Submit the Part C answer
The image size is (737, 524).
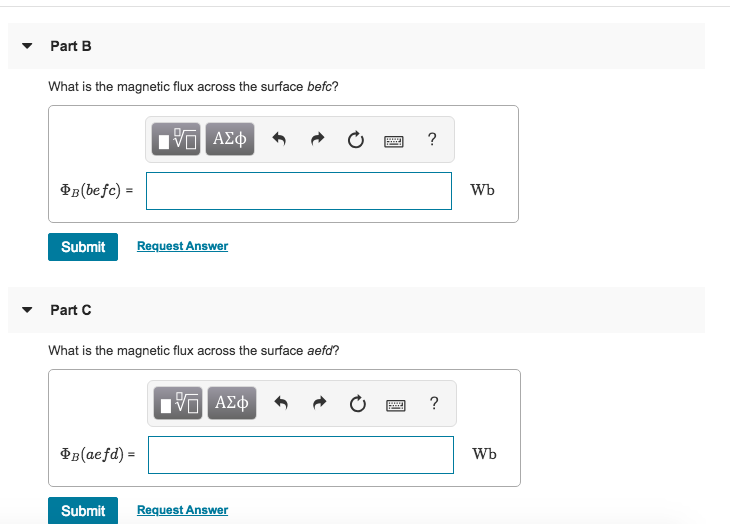pos(83,510)
